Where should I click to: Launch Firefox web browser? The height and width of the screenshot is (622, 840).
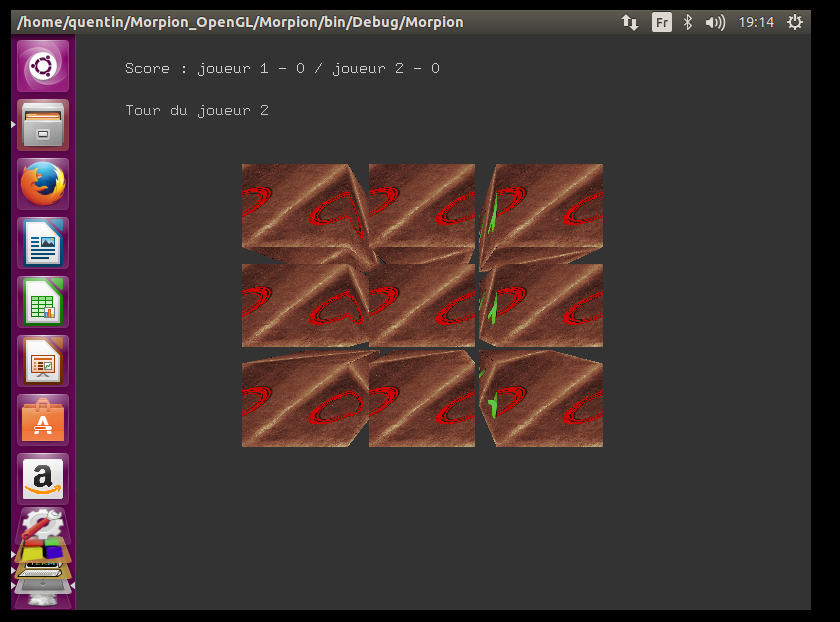tap(43, 184)
